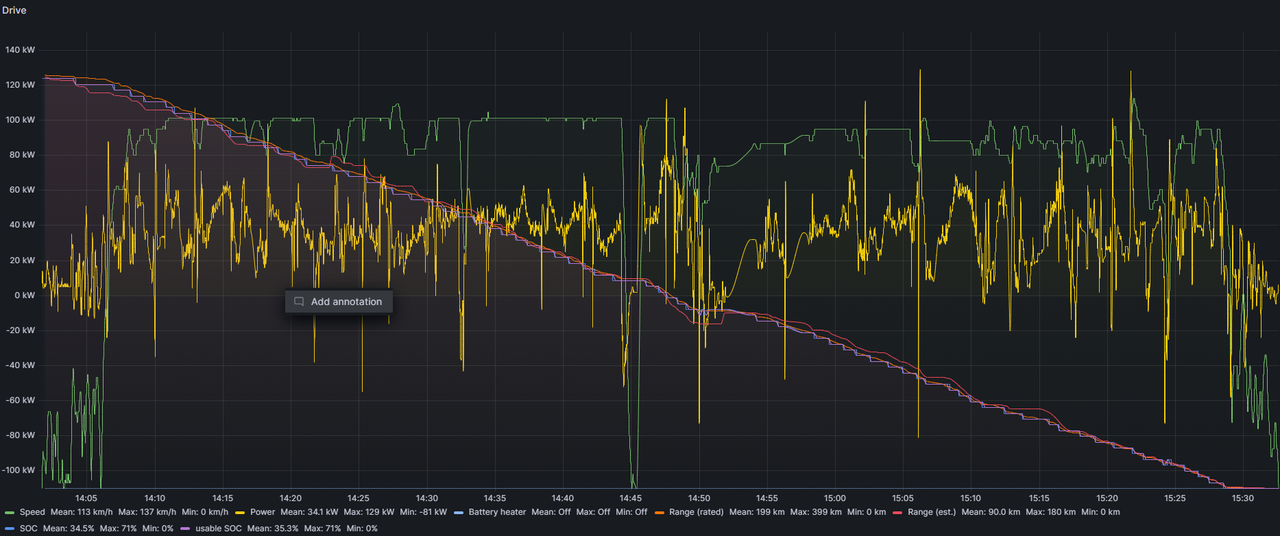Click the Power 'Min: -81 kW' legend value

pos(423,512)
